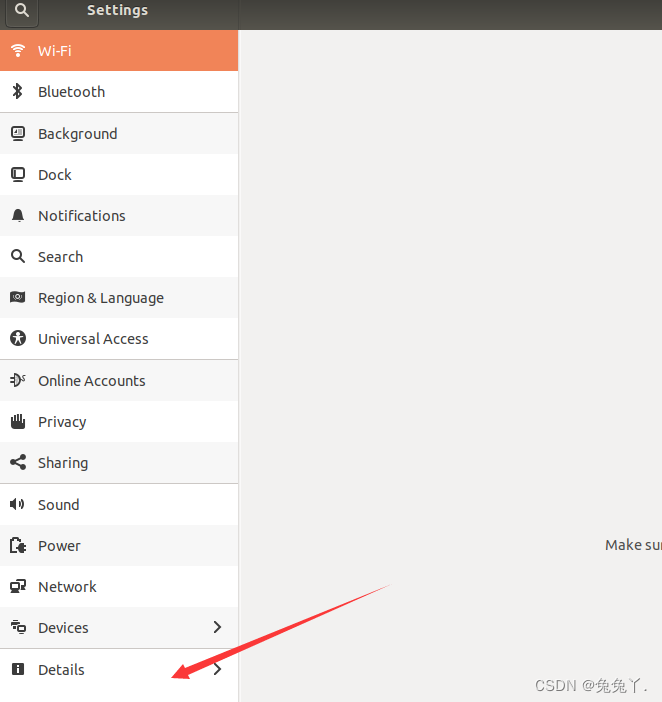Open the Sharing entry
This screenshot has width=662, height=702.
(119, 462)
